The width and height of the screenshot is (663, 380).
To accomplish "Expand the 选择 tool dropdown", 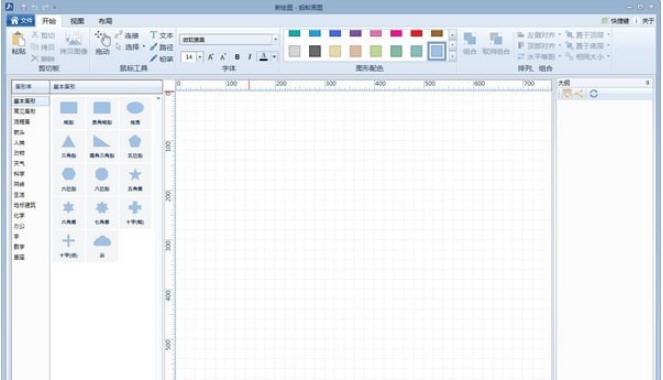I will 143,47.
